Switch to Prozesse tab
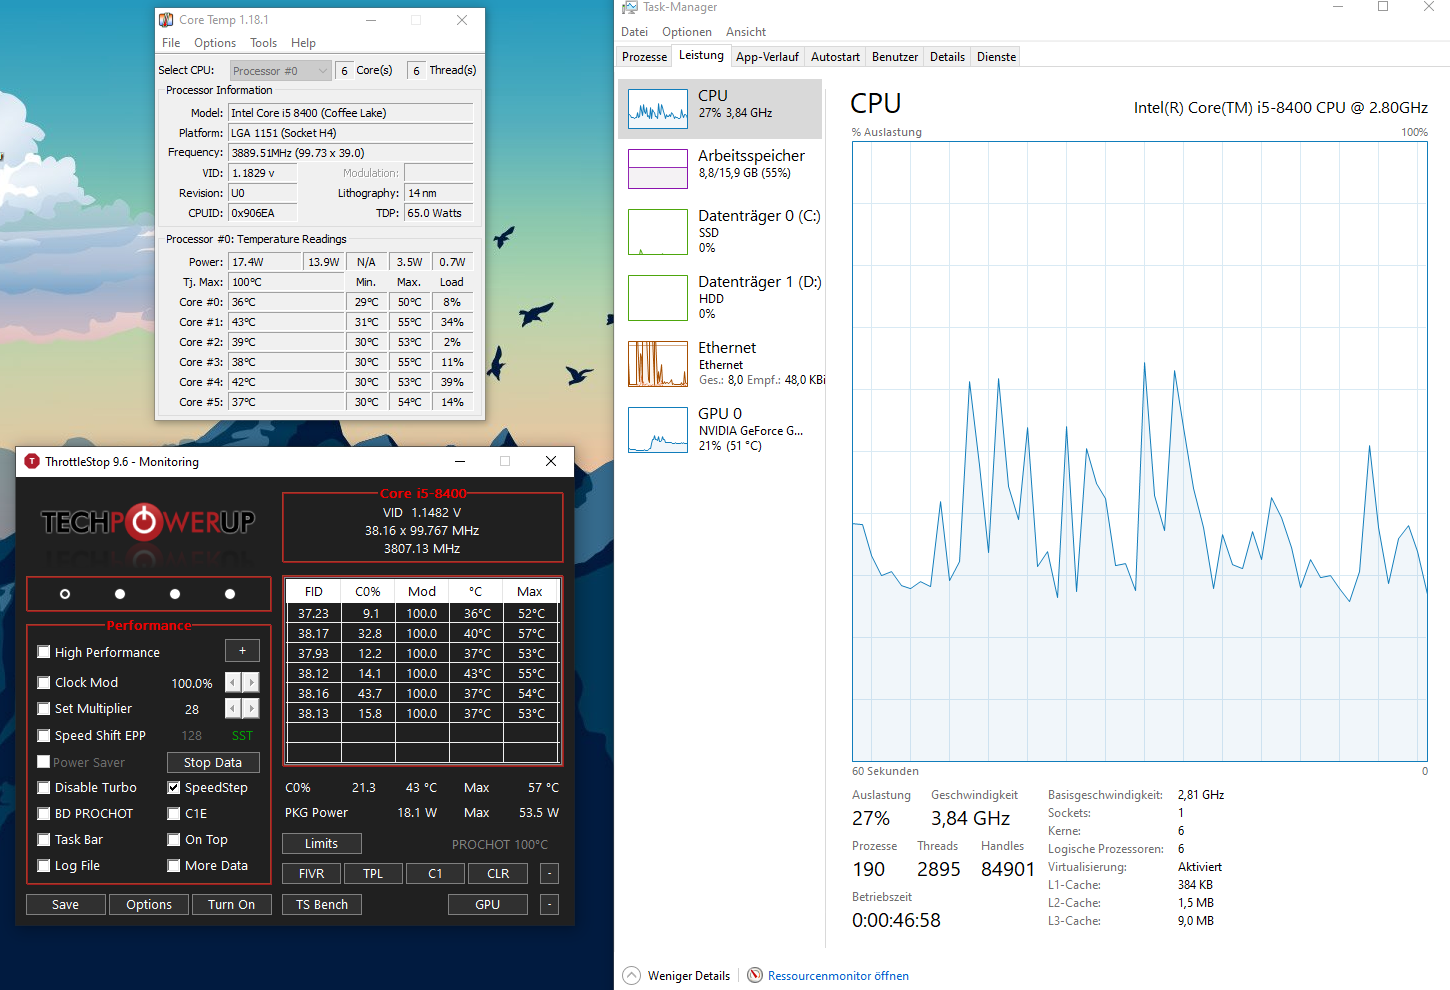This screenshot has height=990, width=1450. point(644,57)
